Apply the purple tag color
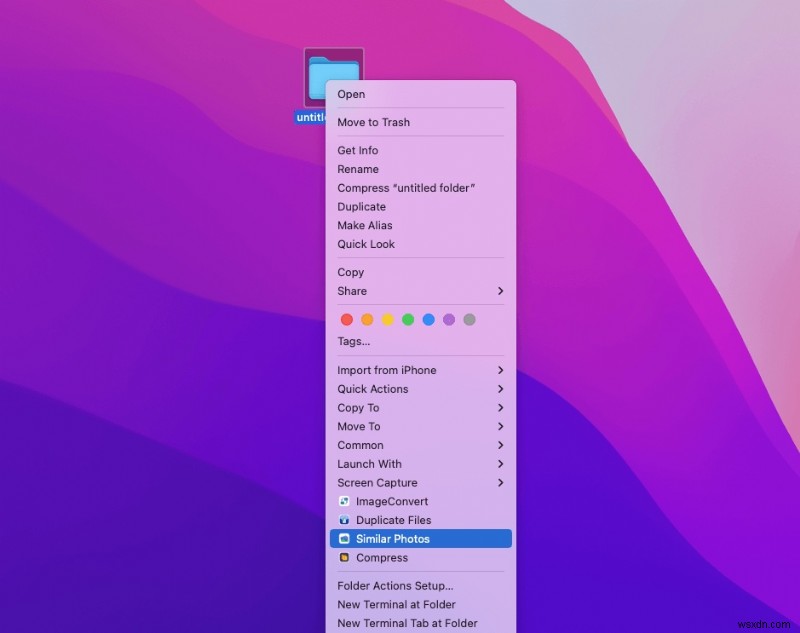 pyautogui.click(x=449, y=320)
